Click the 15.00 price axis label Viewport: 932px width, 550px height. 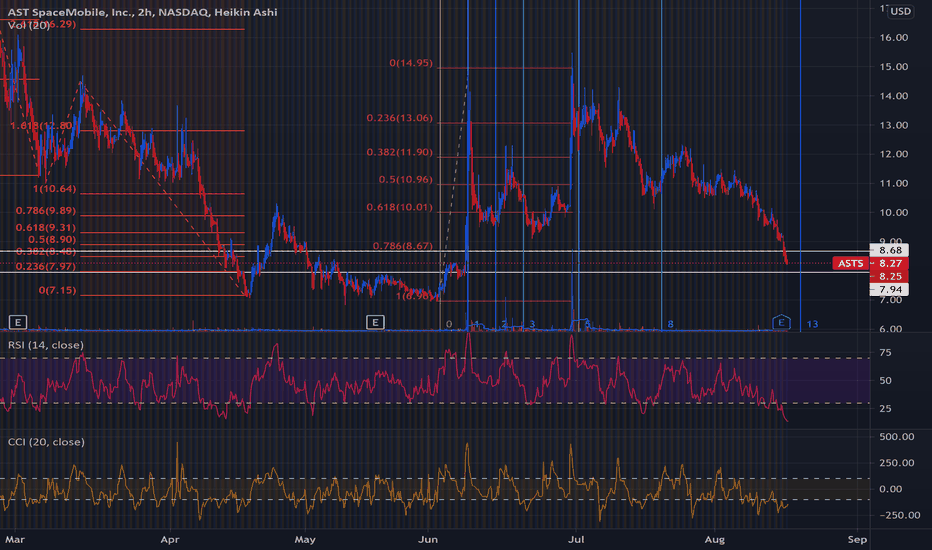(893, 67)
